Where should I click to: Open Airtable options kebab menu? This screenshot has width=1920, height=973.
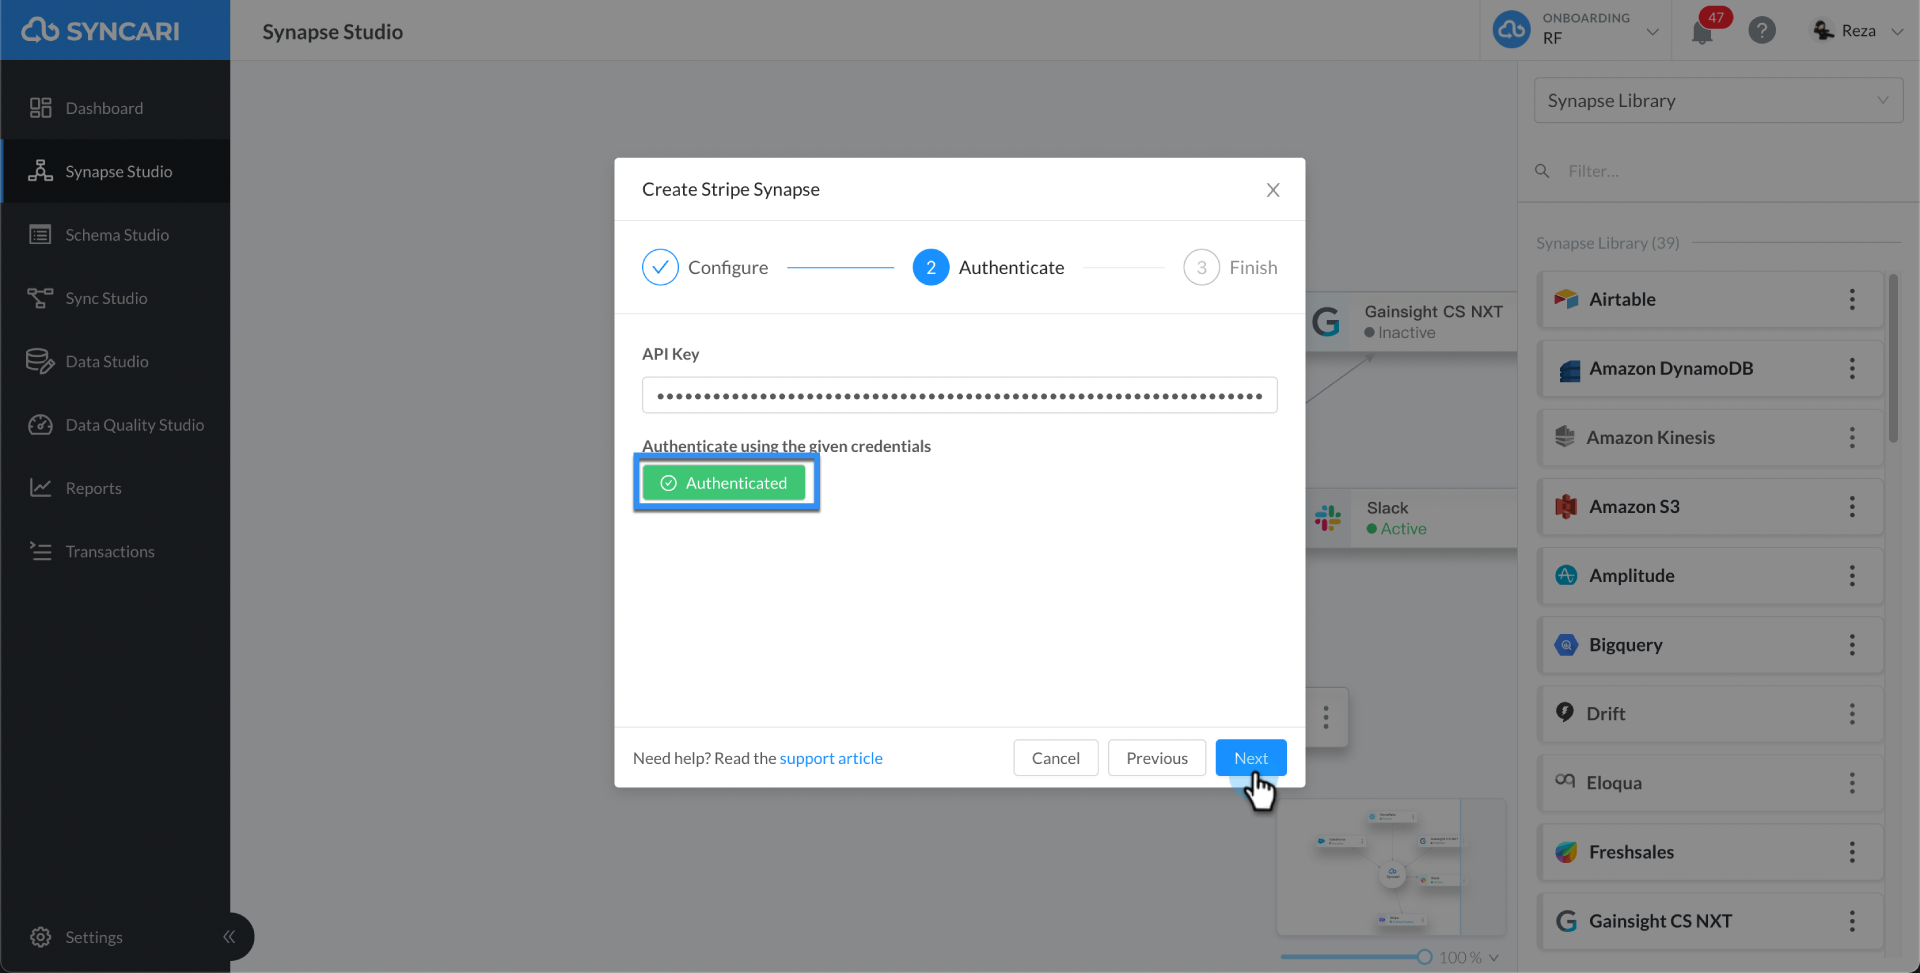click(1852, 299)
